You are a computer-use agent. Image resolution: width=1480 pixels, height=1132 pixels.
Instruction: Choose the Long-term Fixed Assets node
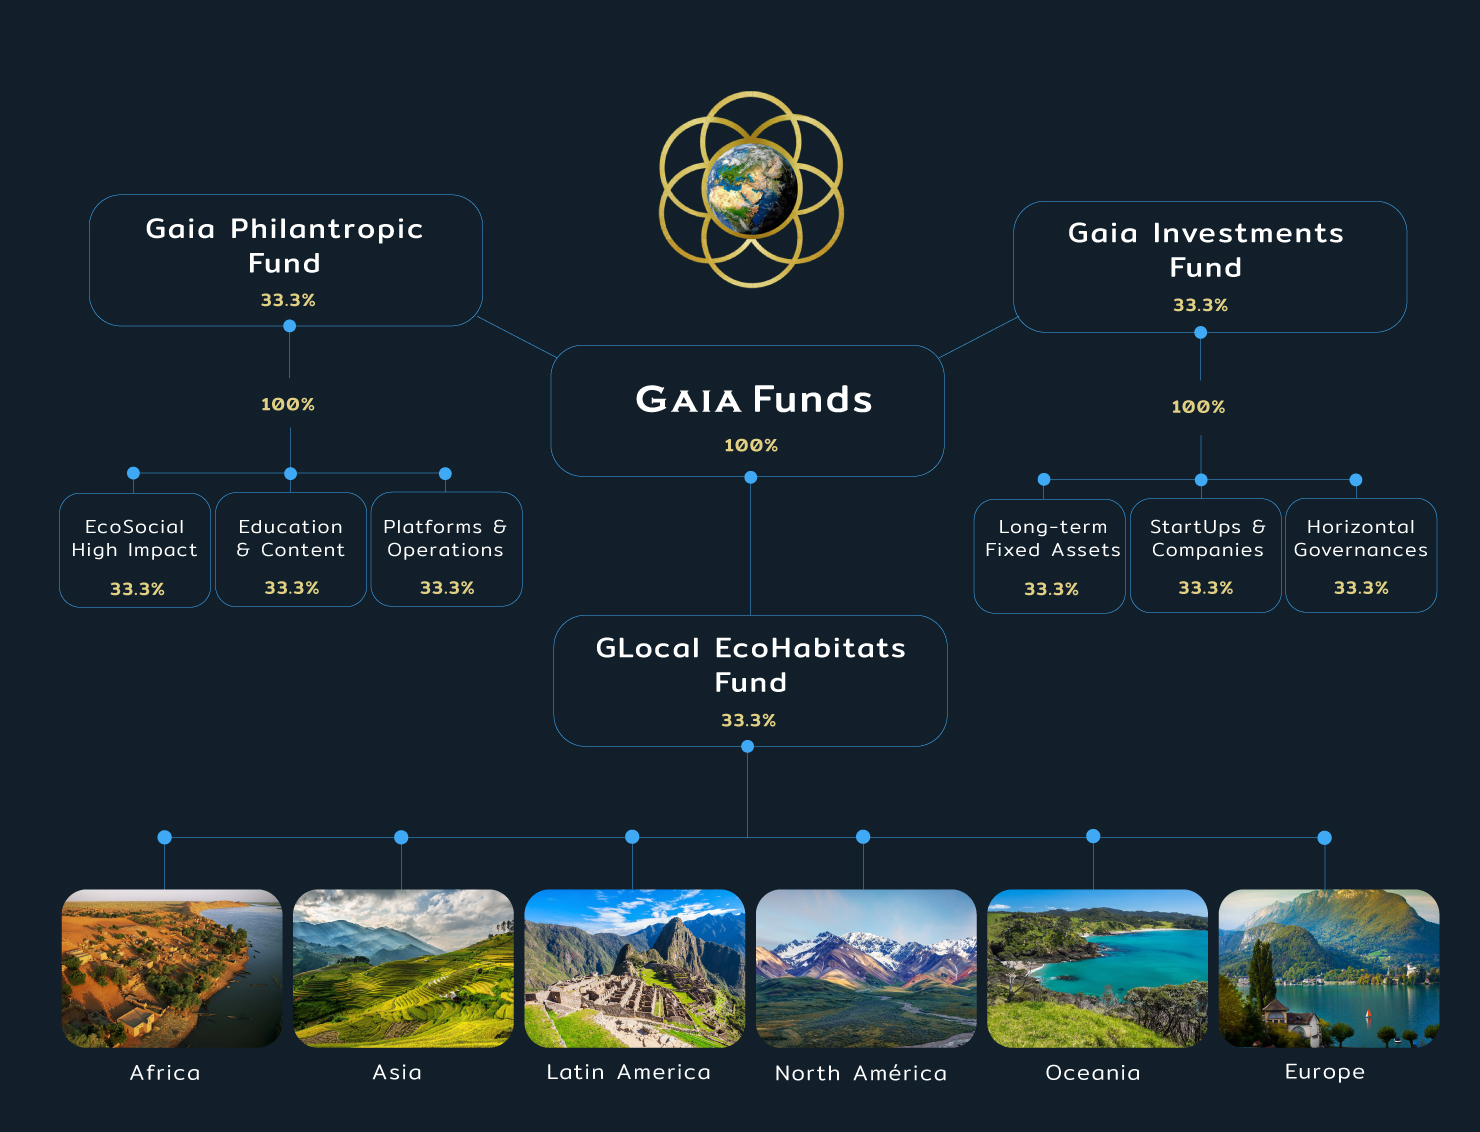click(1050, 556)
